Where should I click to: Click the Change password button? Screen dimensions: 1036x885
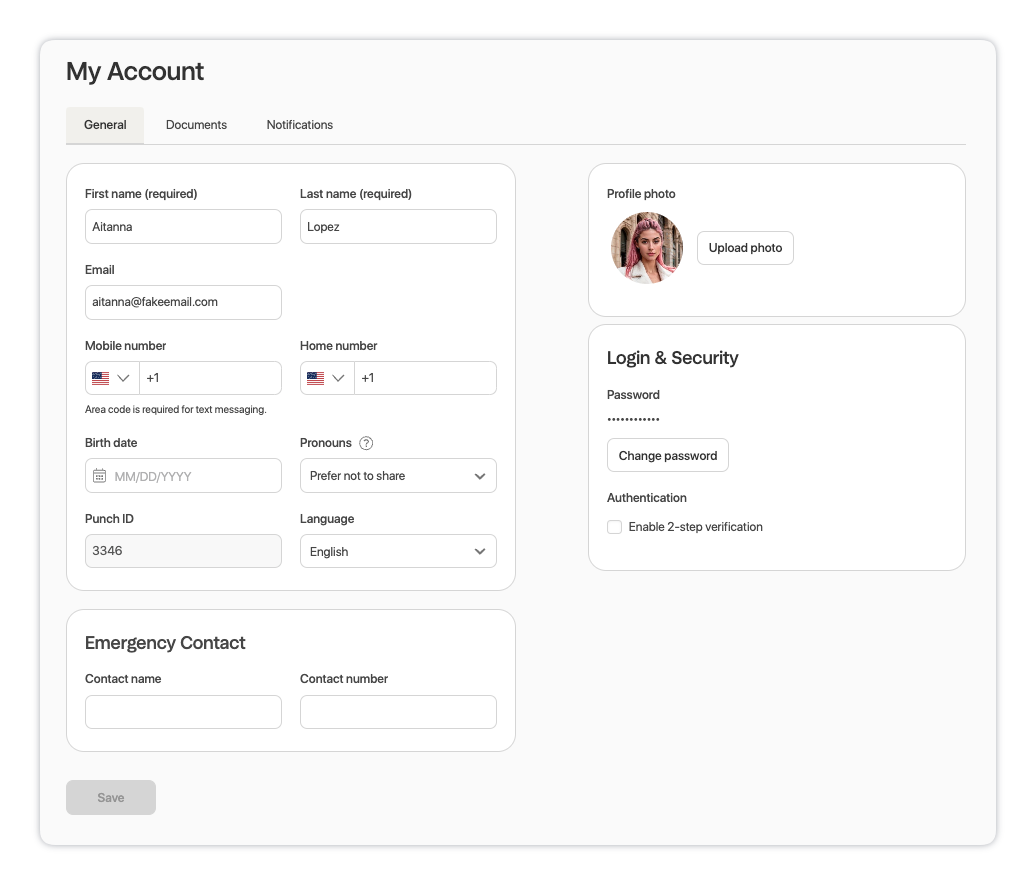tap(667, 455)
